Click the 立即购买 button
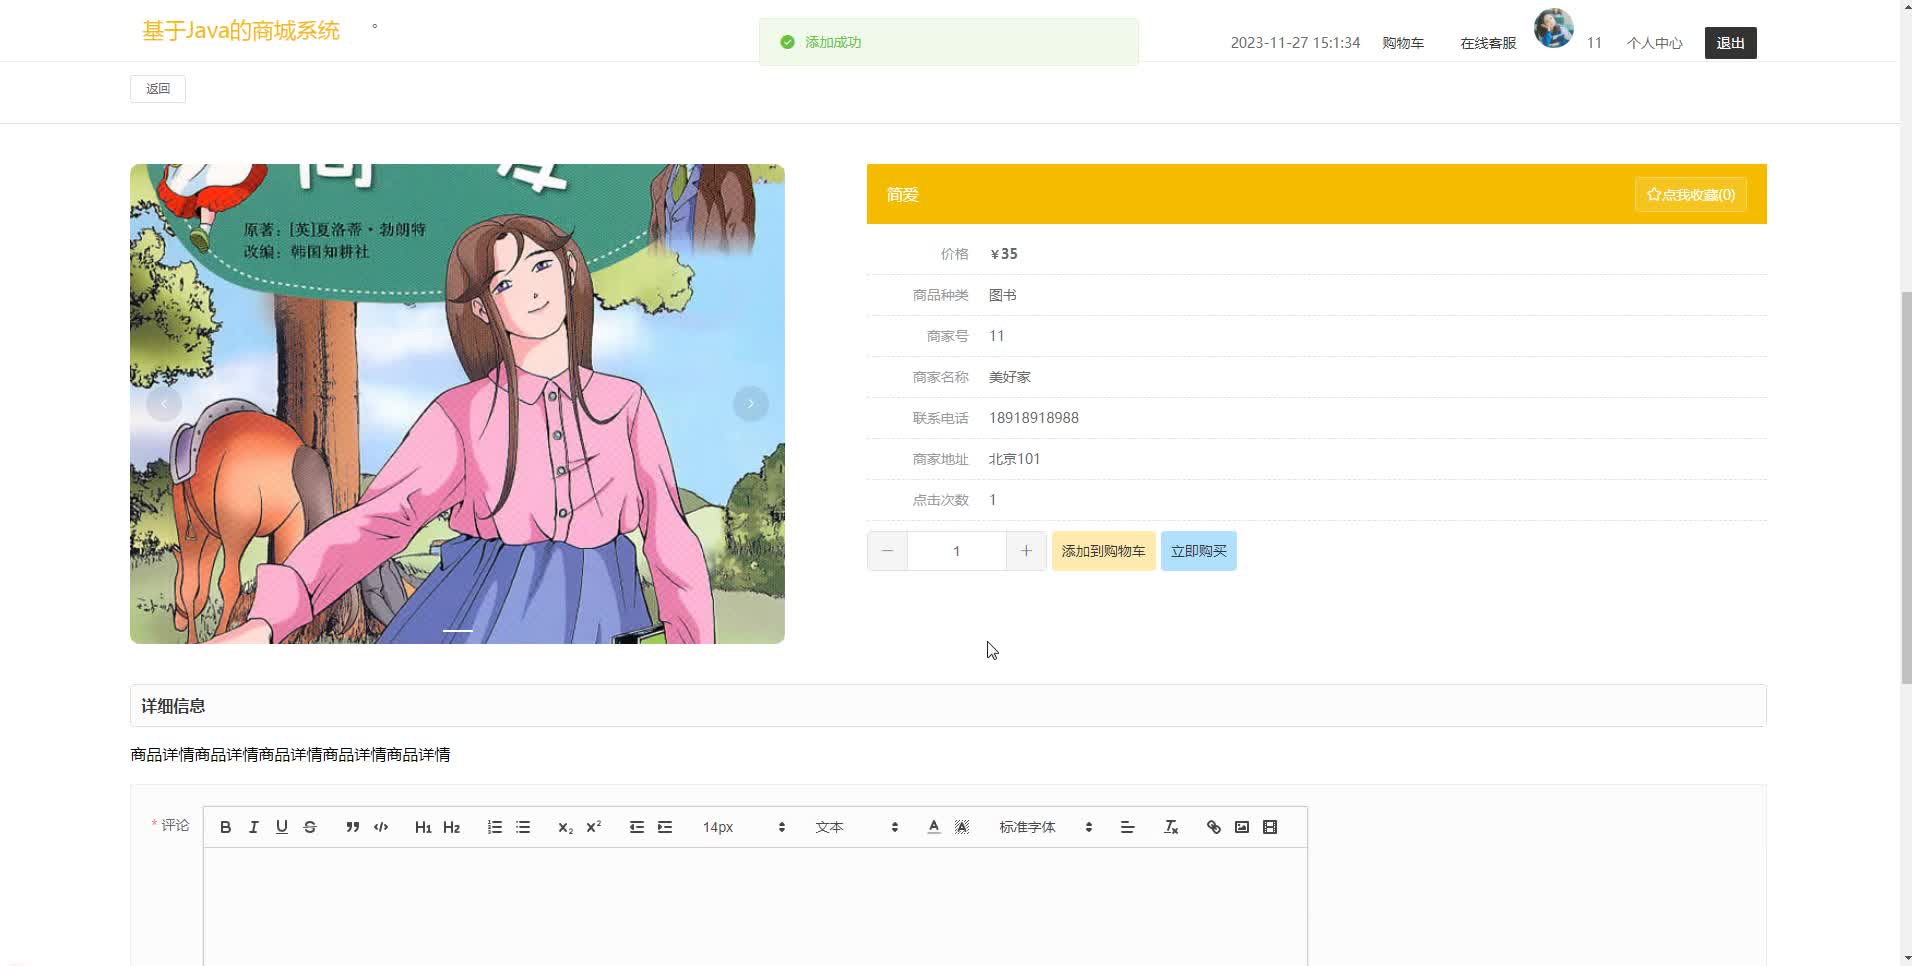The height and width of the screenshot is (966, 1912). 1198,551
